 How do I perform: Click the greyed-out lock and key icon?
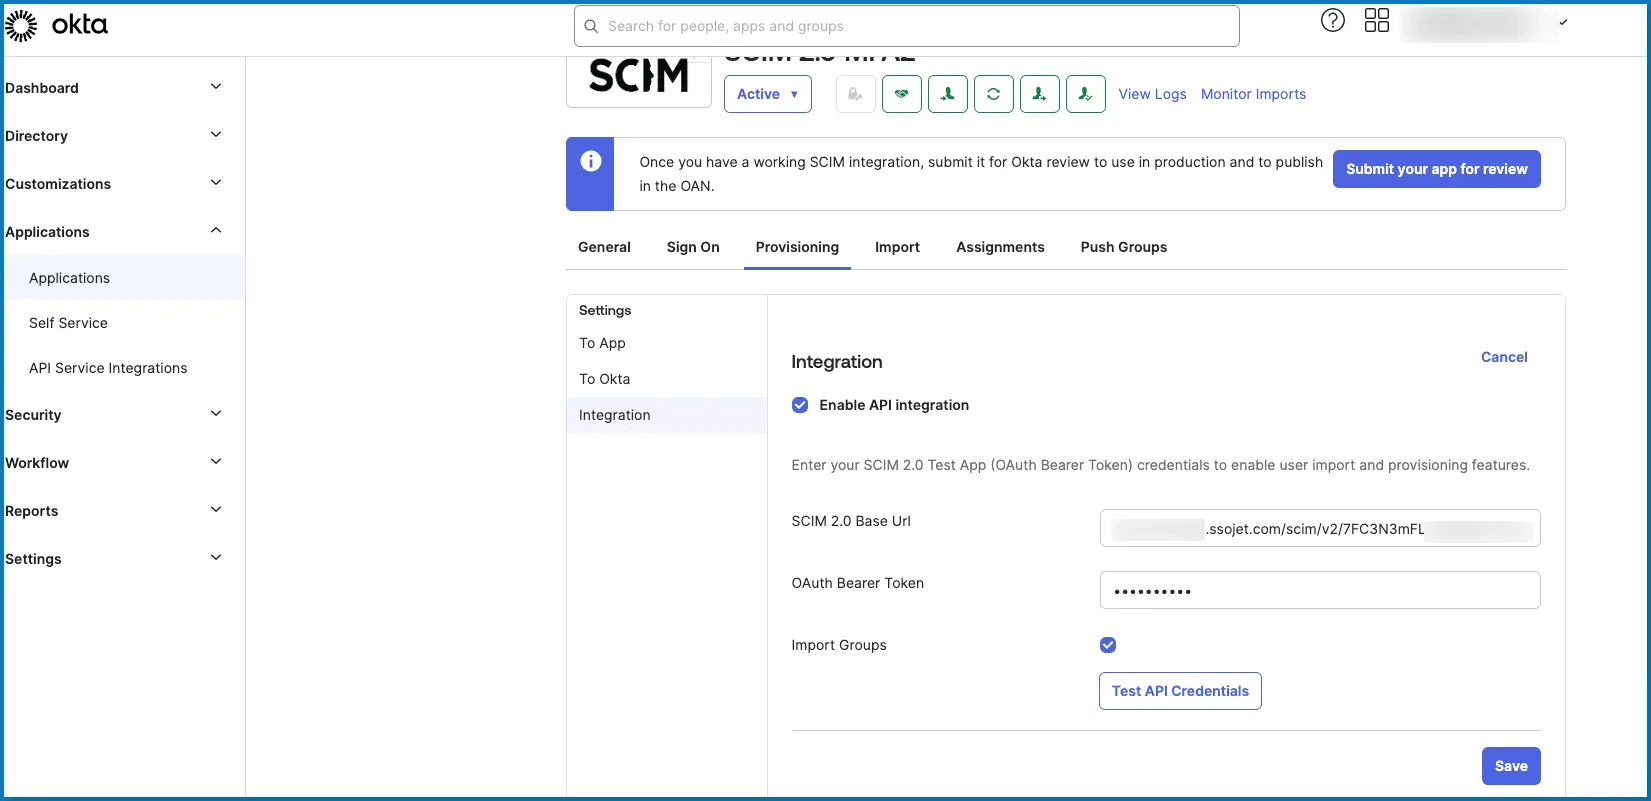pyautogui.click(x=855, y=94)
